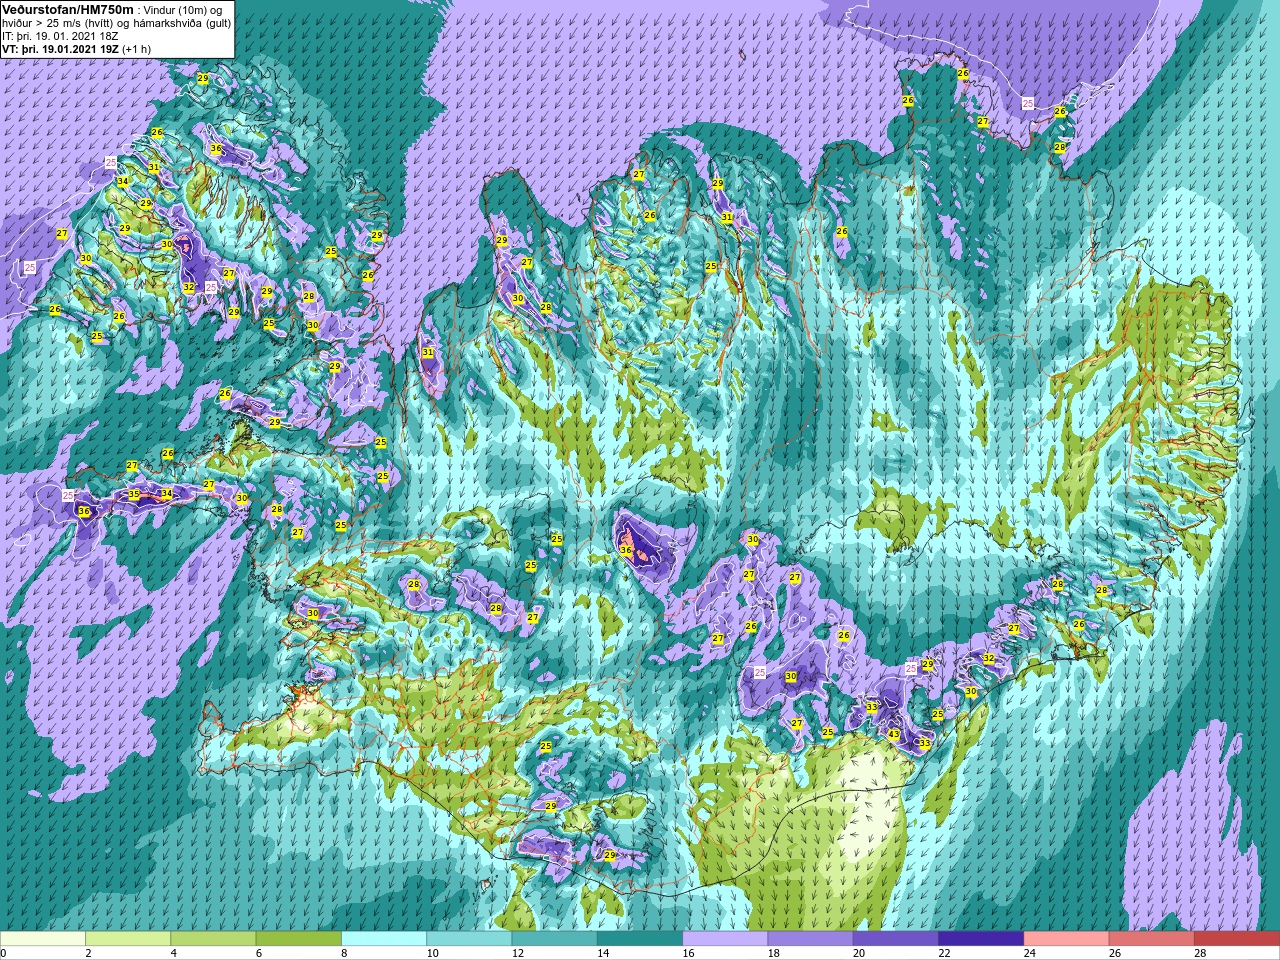Click the 0–2 m/s pale yellow legend swatch
The width and height of the screenshot is (1280, 960).
point(43,939)
